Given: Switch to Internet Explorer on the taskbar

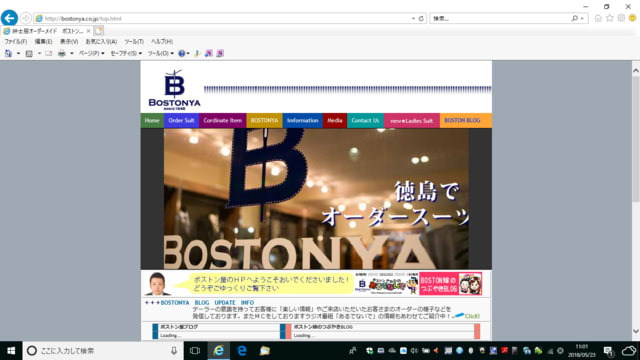Looking at the screenshot, I should point(219,351).
